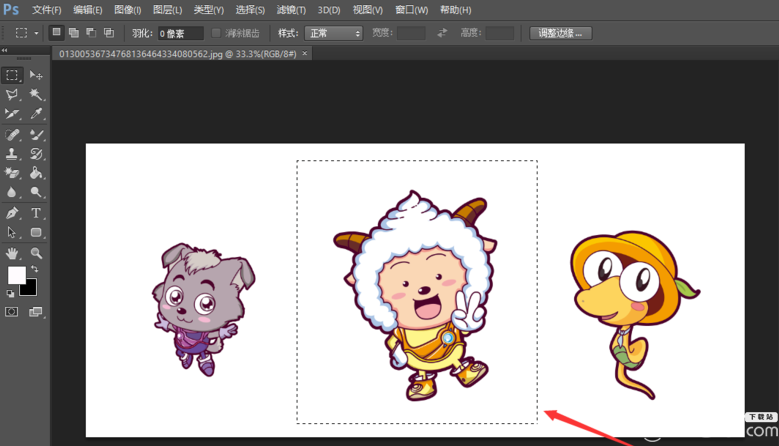This screenshot has height=446, width=779.
Task: Open the 图层(L) menu
Action: tap(167, 10)
